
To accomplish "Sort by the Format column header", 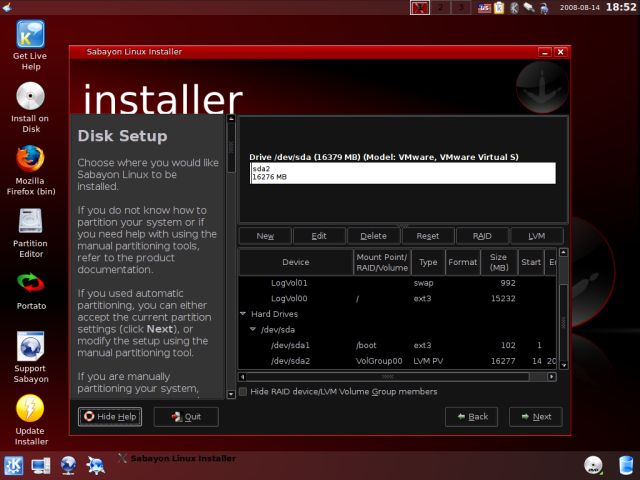I will [462, 262].
